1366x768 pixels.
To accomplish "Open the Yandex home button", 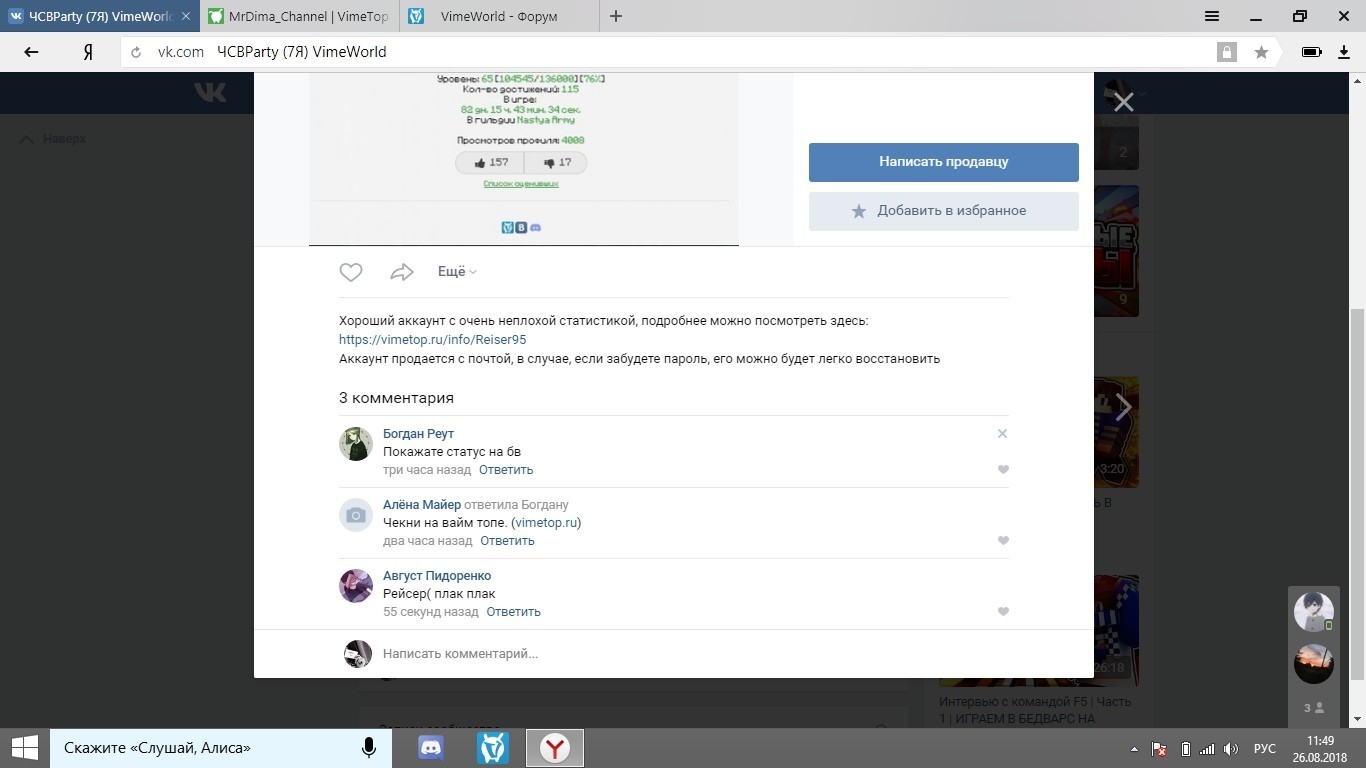I will pos(88,52).
